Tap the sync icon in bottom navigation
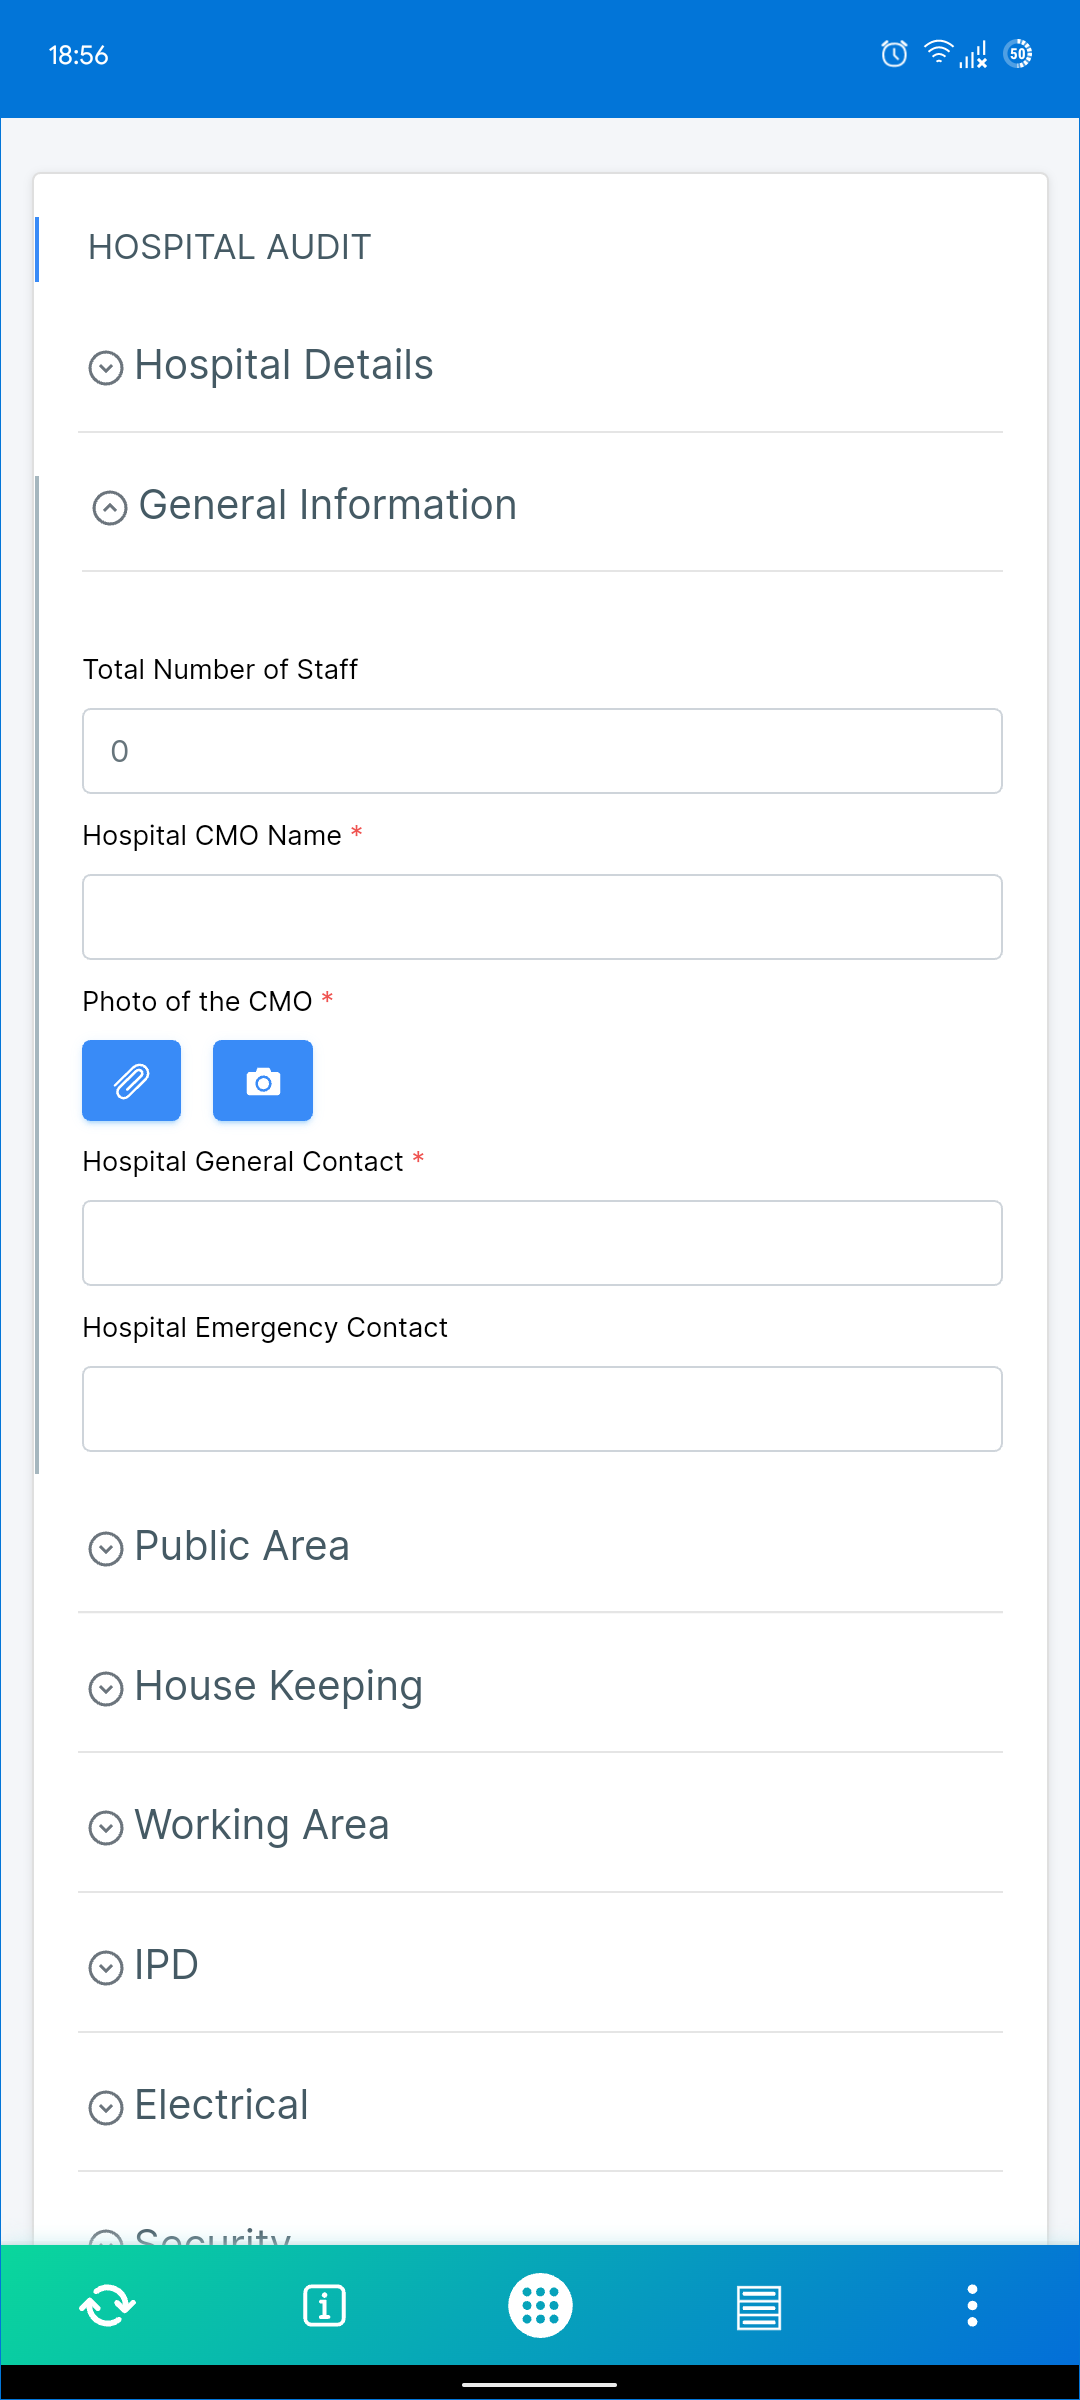 (107, 2305)
